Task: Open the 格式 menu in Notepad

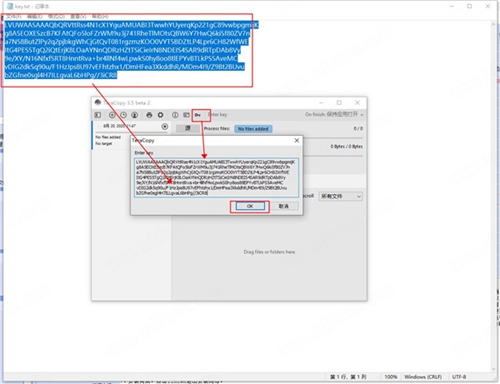Action: click(56, 16)
